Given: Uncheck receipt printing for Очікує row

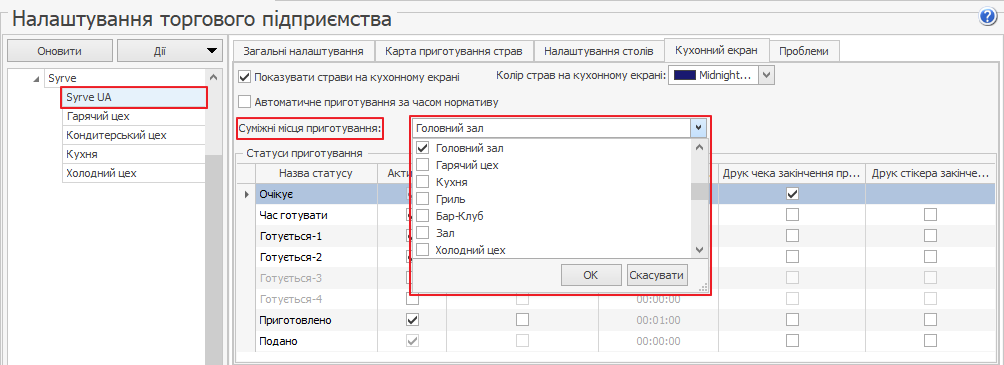Looking at the screenshot, I should coord(793,193).
